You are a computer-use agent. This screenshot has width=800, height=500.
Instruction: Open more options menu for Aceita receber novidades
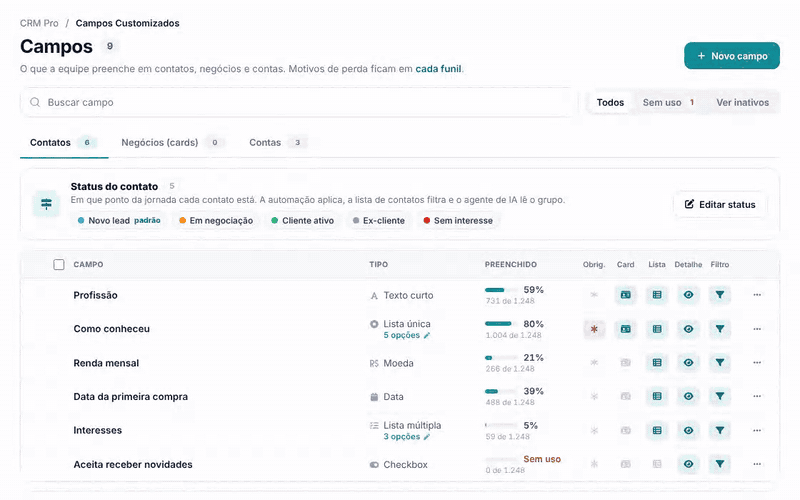[757, 464]
